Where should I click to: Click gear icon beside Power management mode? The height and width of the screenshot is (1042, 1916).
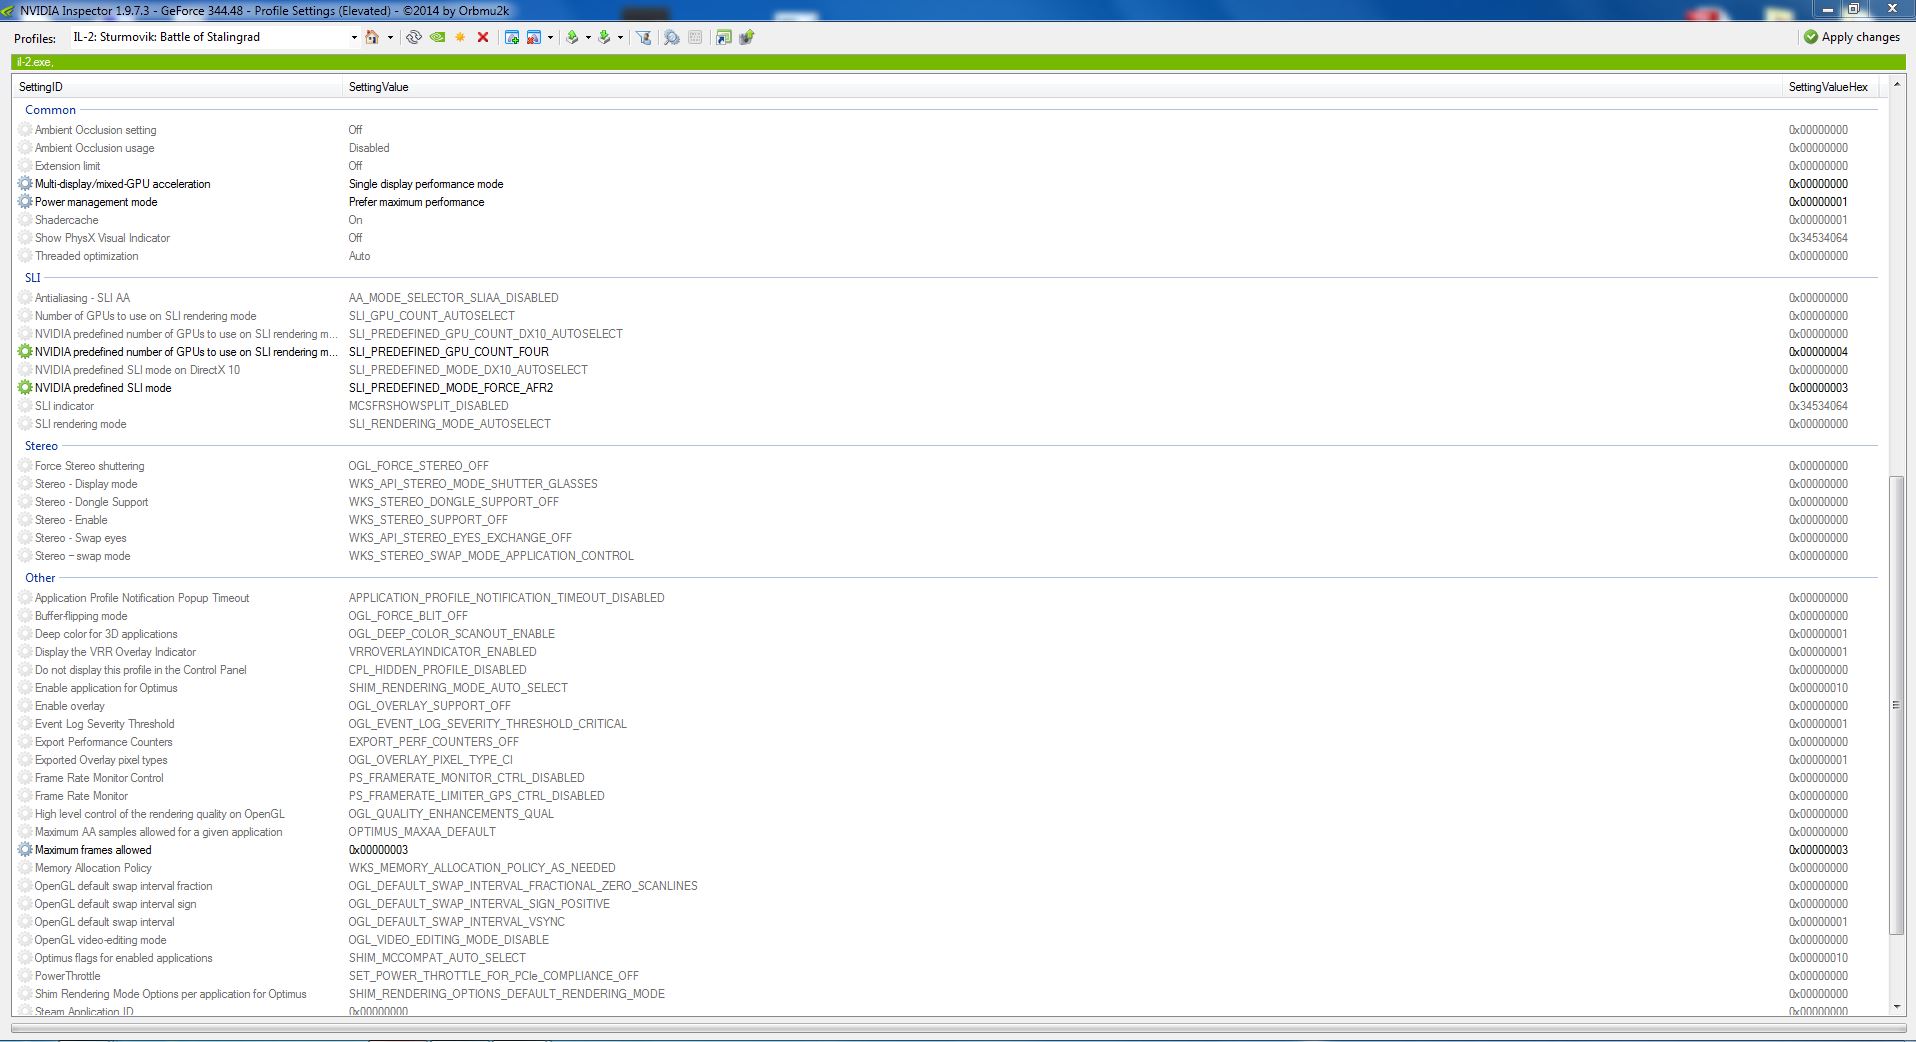point(25,202)
